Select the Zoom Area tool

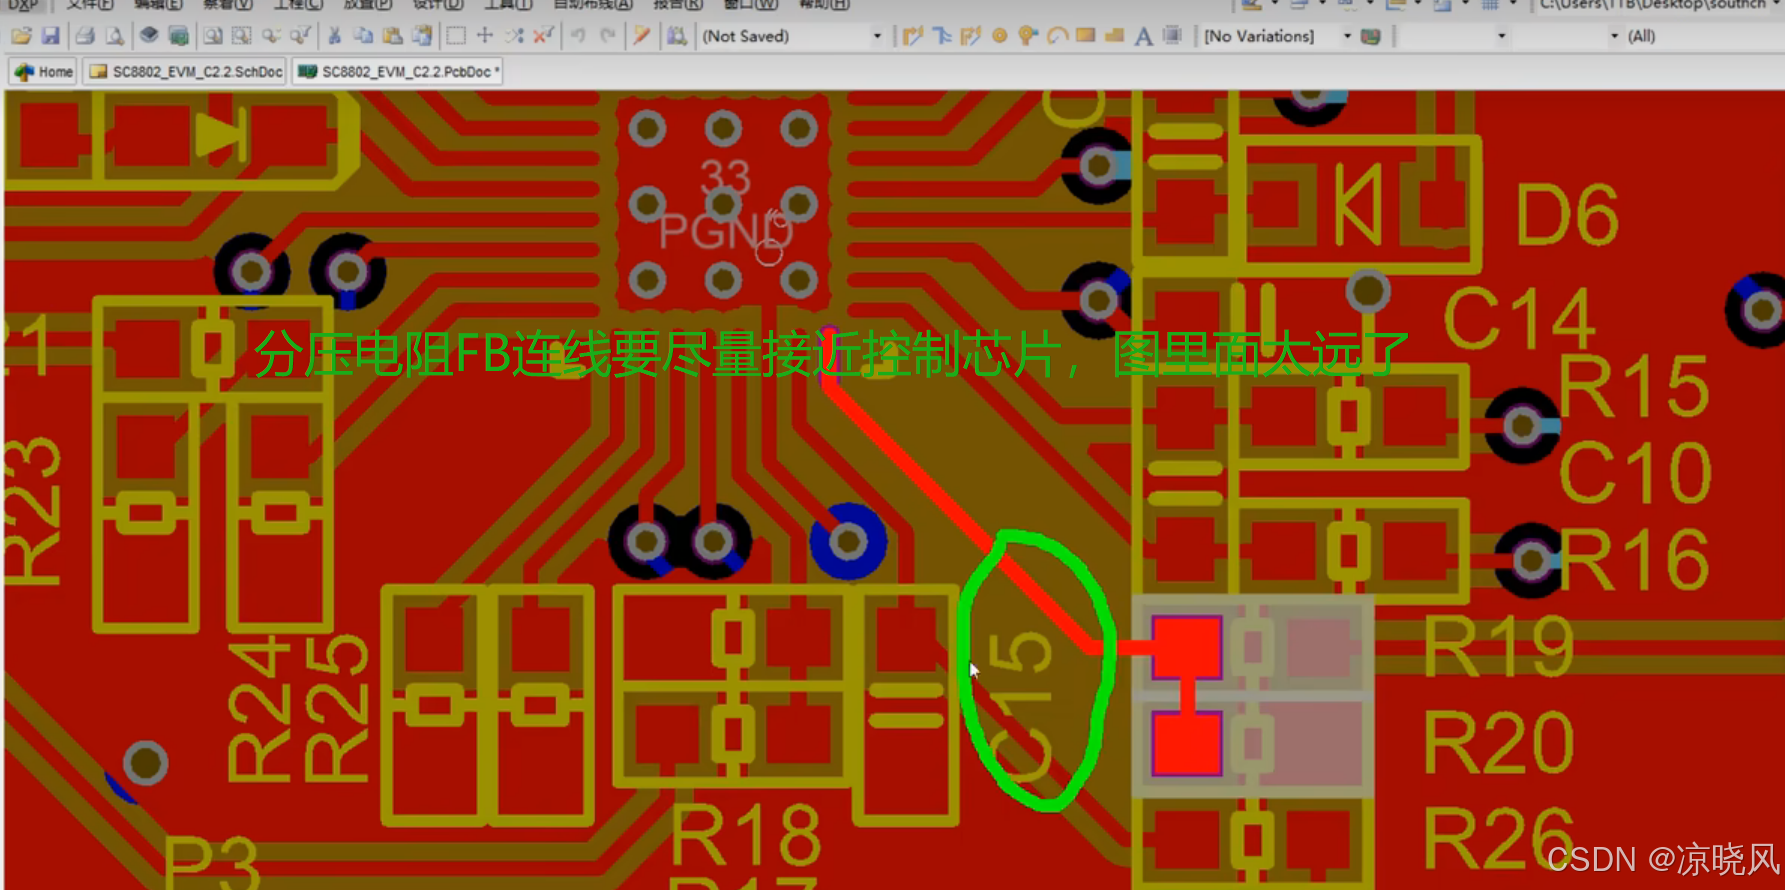coord(241,36)
